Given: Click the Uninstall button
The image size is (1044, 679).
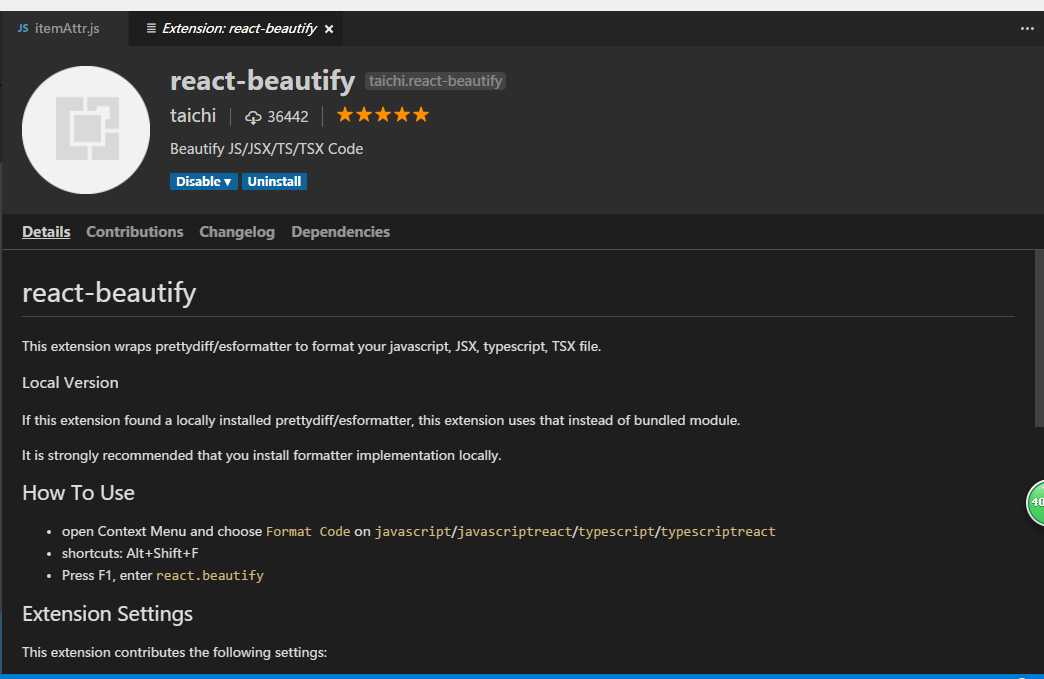Looking at the screenshot, I should (x=274, y=182).
